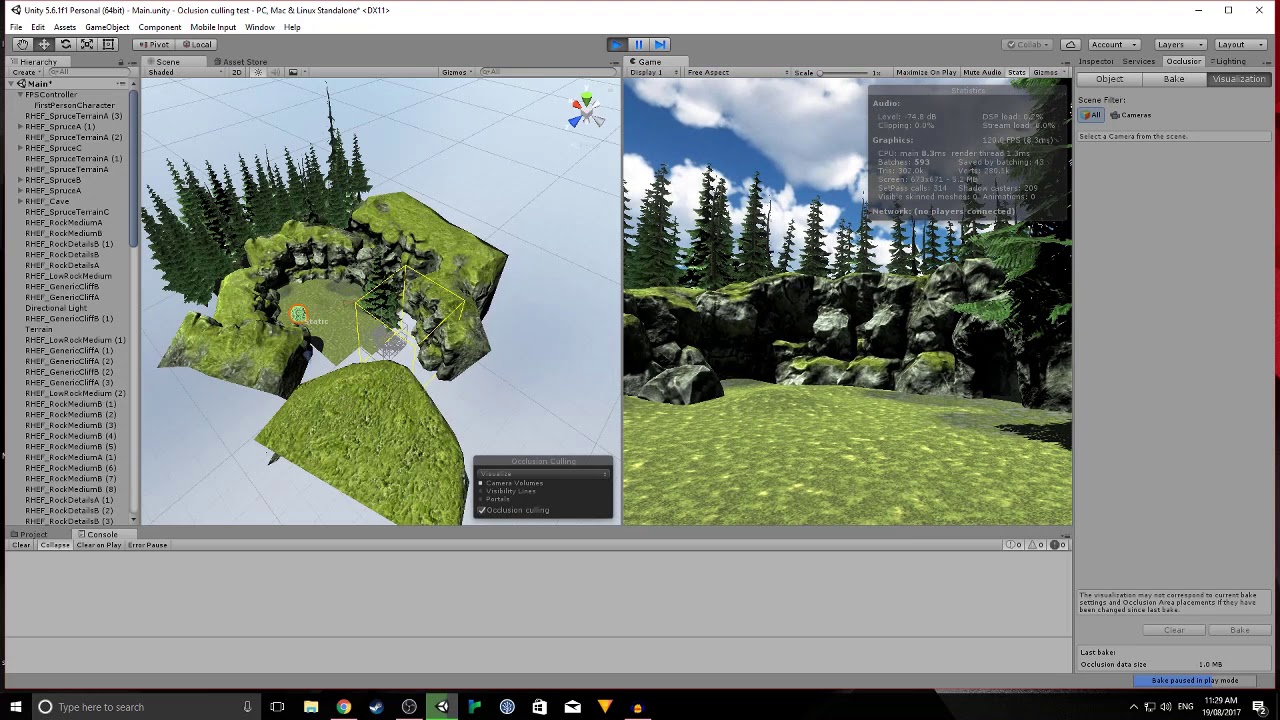Open Chrome from the taskbar

[x=343, y=707]
